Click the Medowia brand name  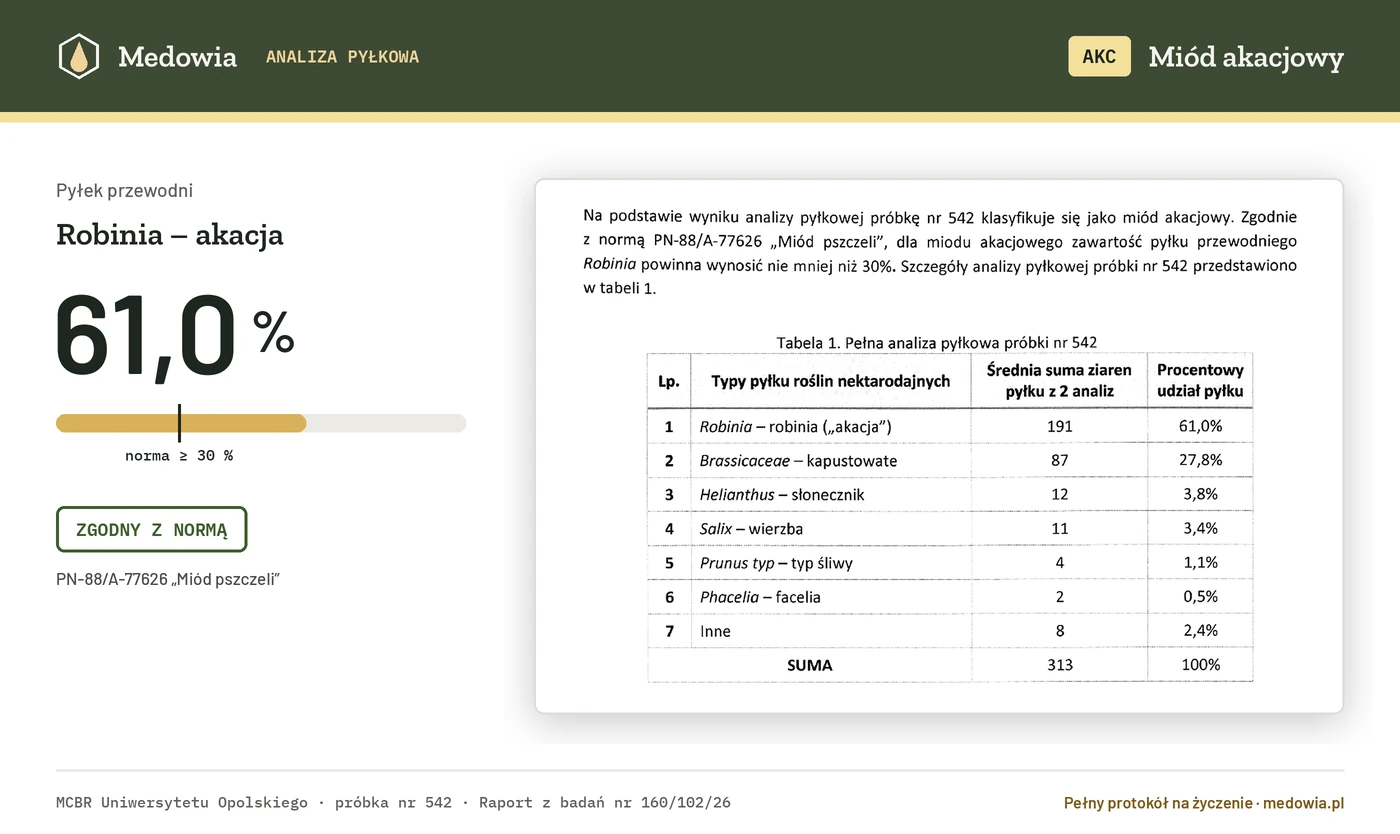coord(177,57)
